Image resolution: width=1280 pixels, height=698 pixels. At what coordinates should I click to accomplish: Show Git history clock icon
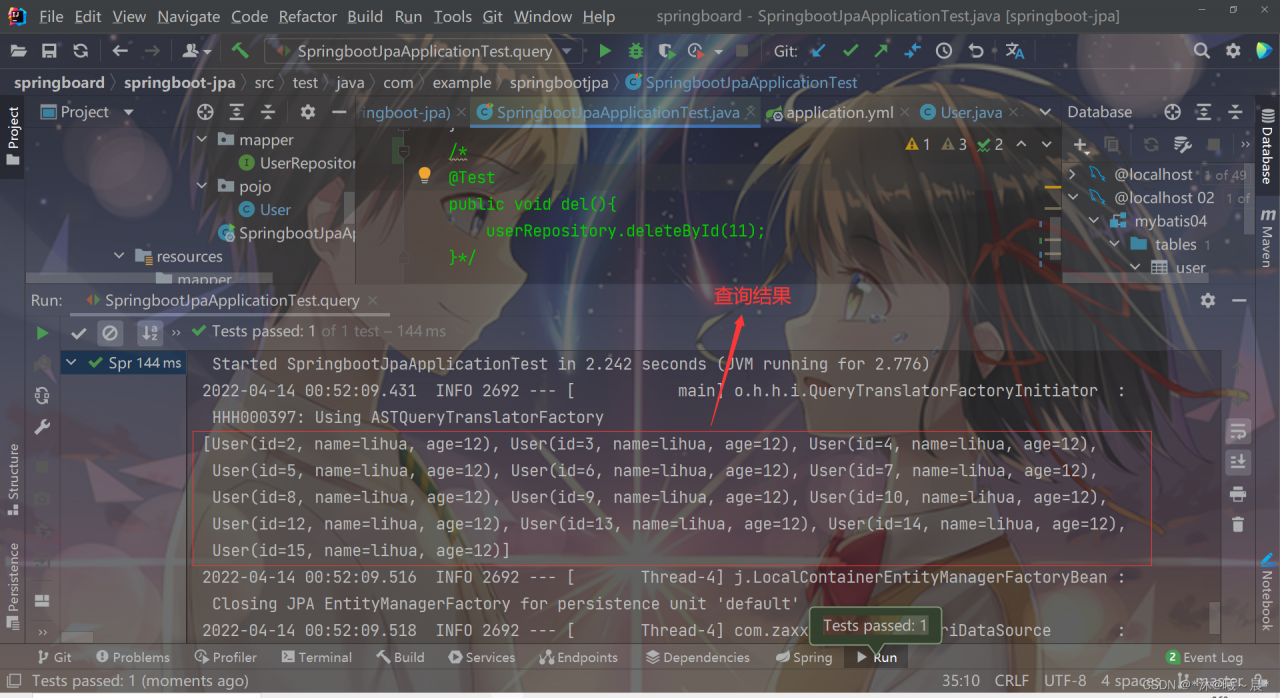coord(944,50)
